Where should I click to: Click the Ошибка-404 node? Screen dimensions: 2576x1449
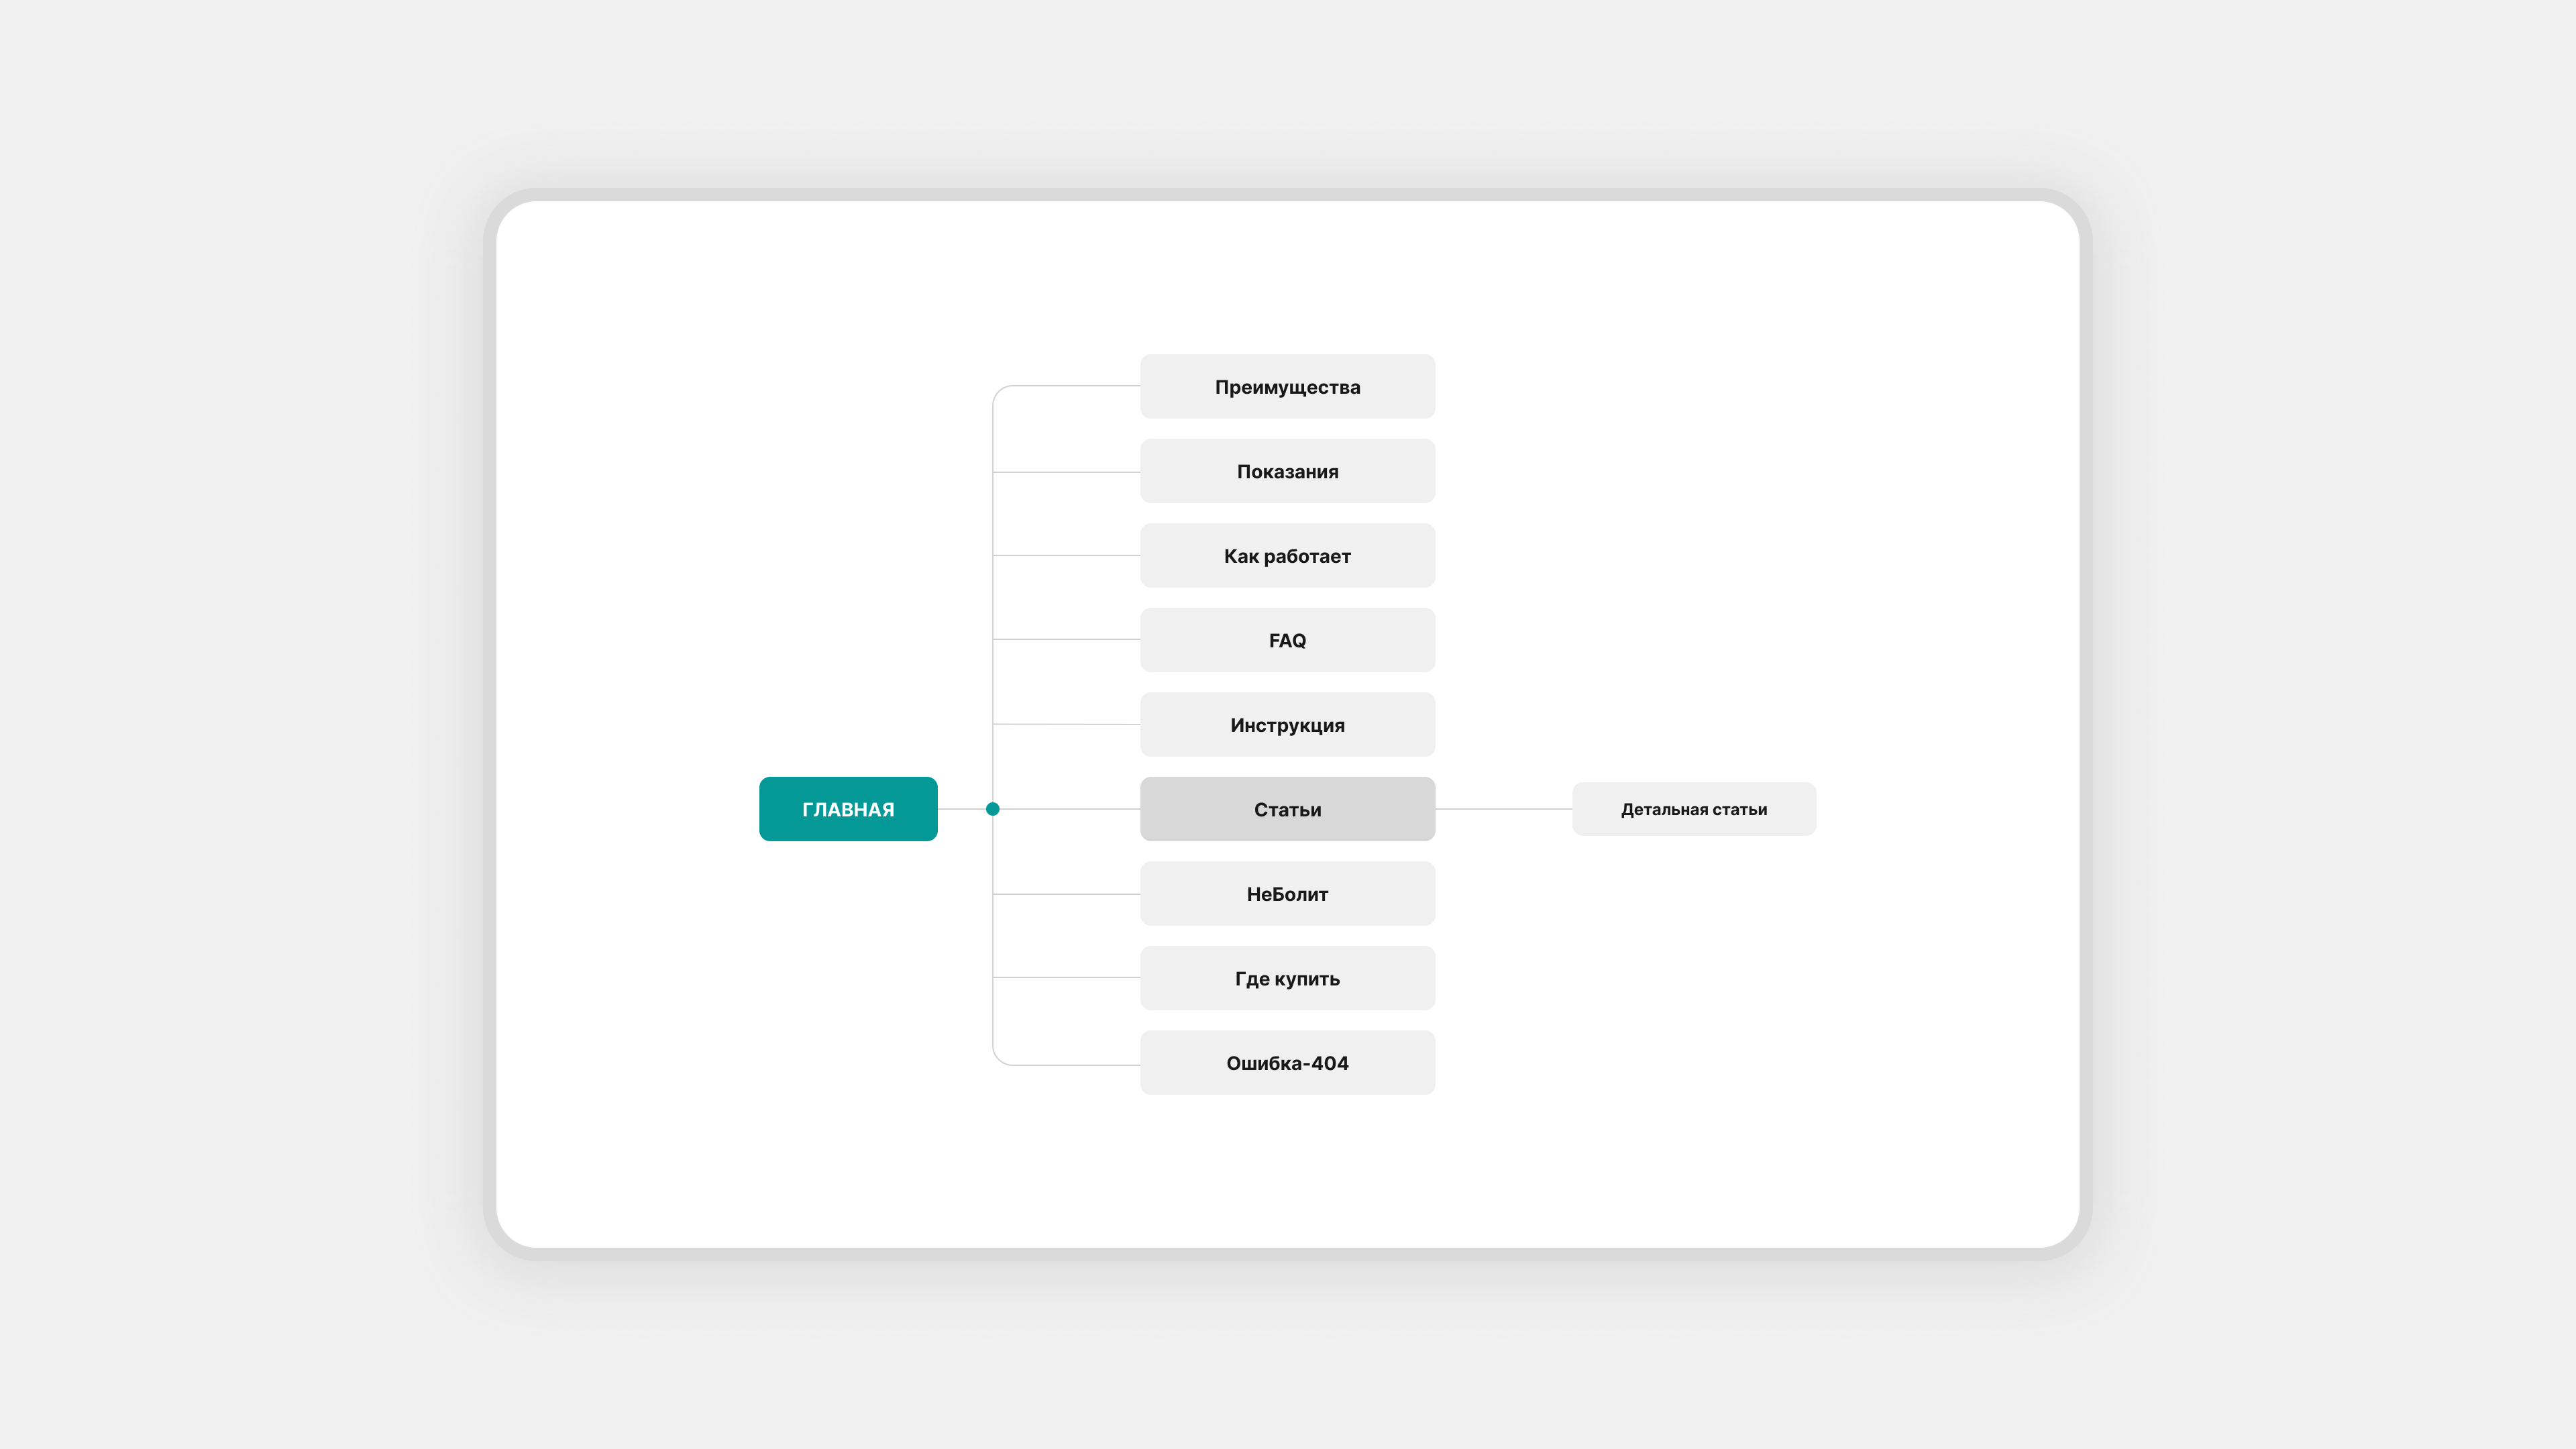(x=1287, y=1063)
